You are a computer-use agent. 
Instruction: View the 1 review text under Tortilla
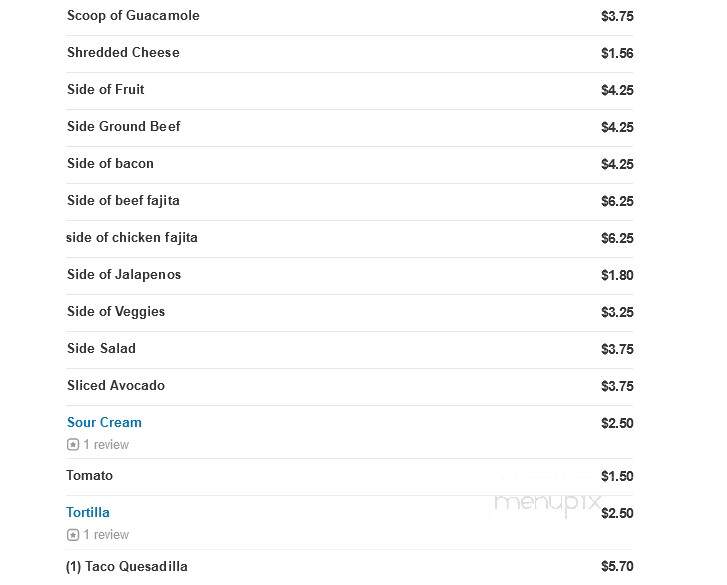point(106,534)
